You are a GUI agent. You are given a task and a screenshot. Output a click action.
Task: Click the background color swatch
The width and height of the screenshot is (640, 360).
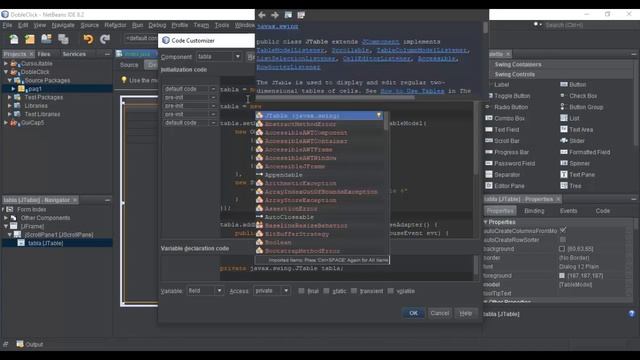pos(562,249)
